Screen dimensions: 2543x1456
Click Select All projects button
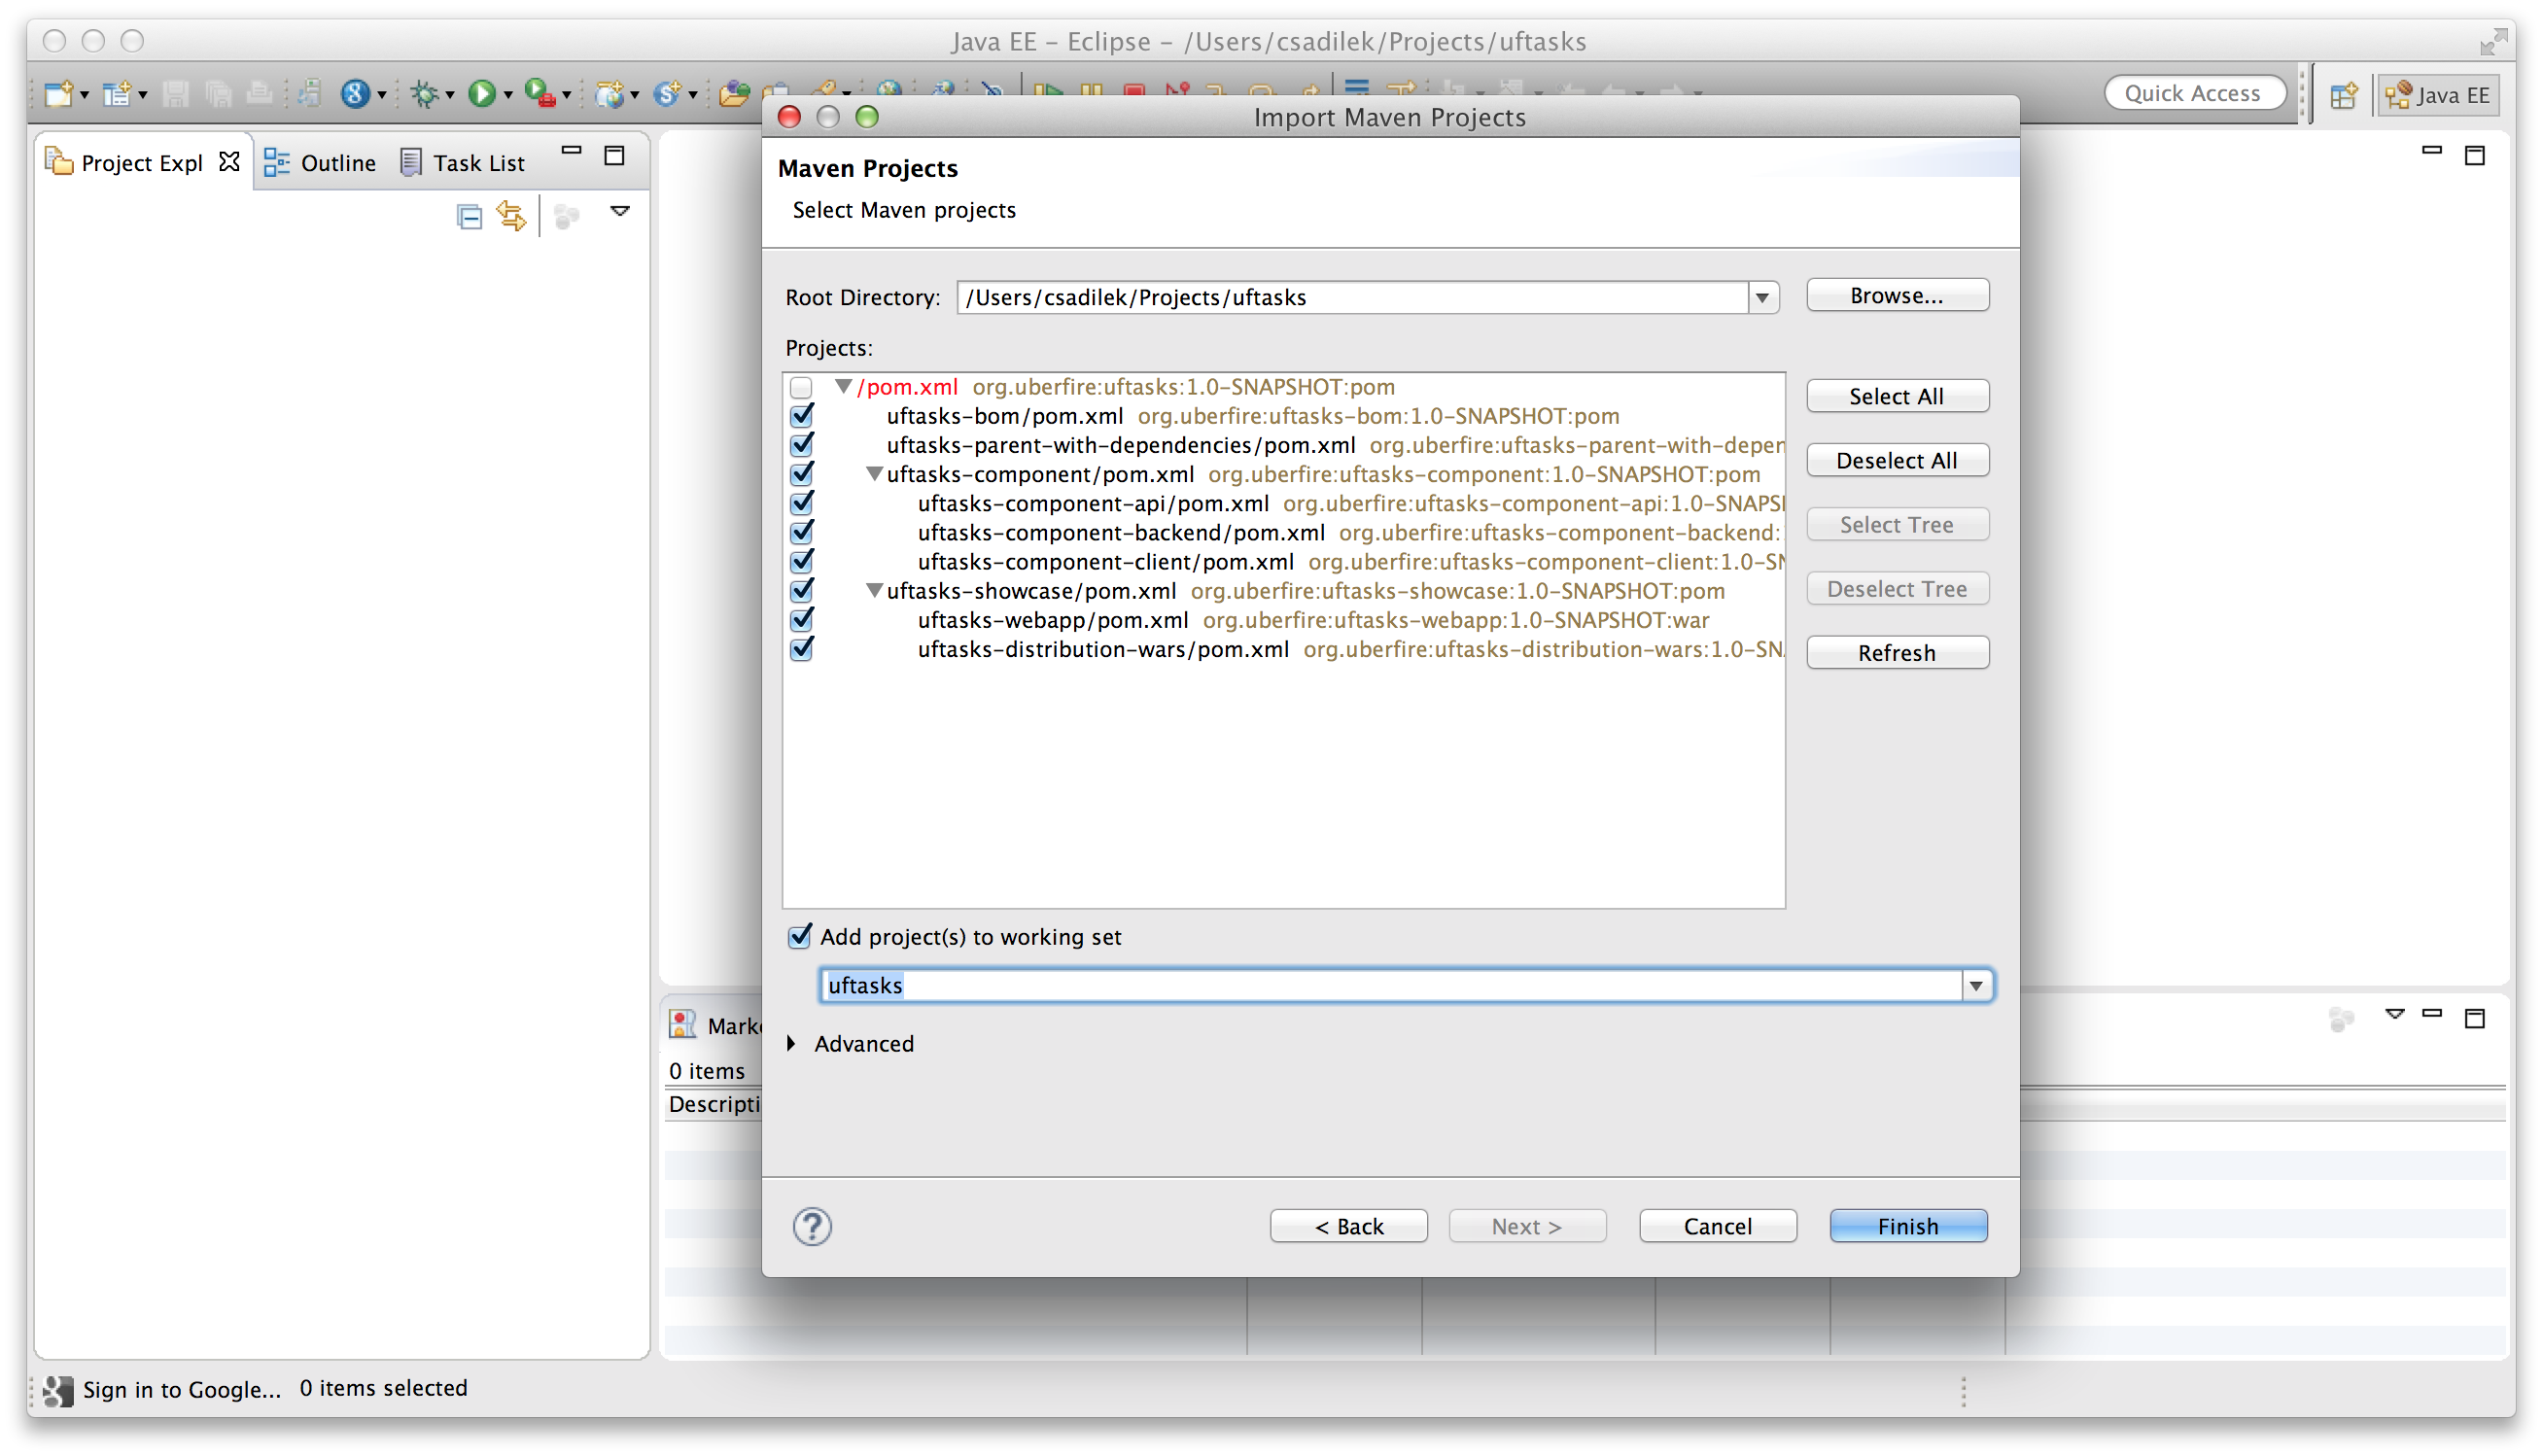coord(1895,395)
